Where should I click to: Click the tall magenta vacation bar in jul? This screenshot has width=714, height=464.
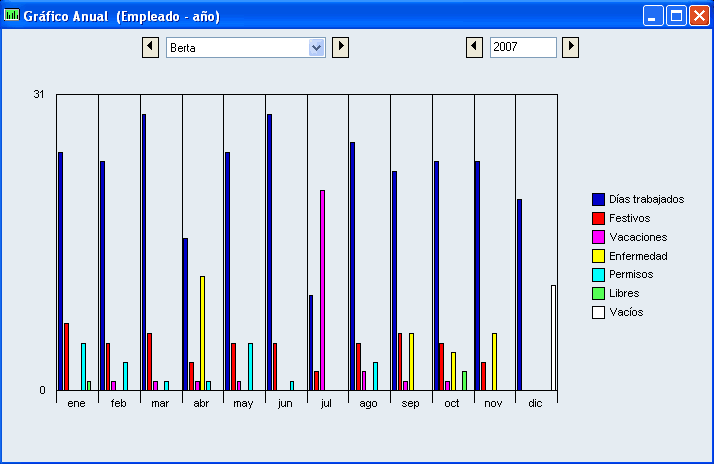click(x=322, y=290)
